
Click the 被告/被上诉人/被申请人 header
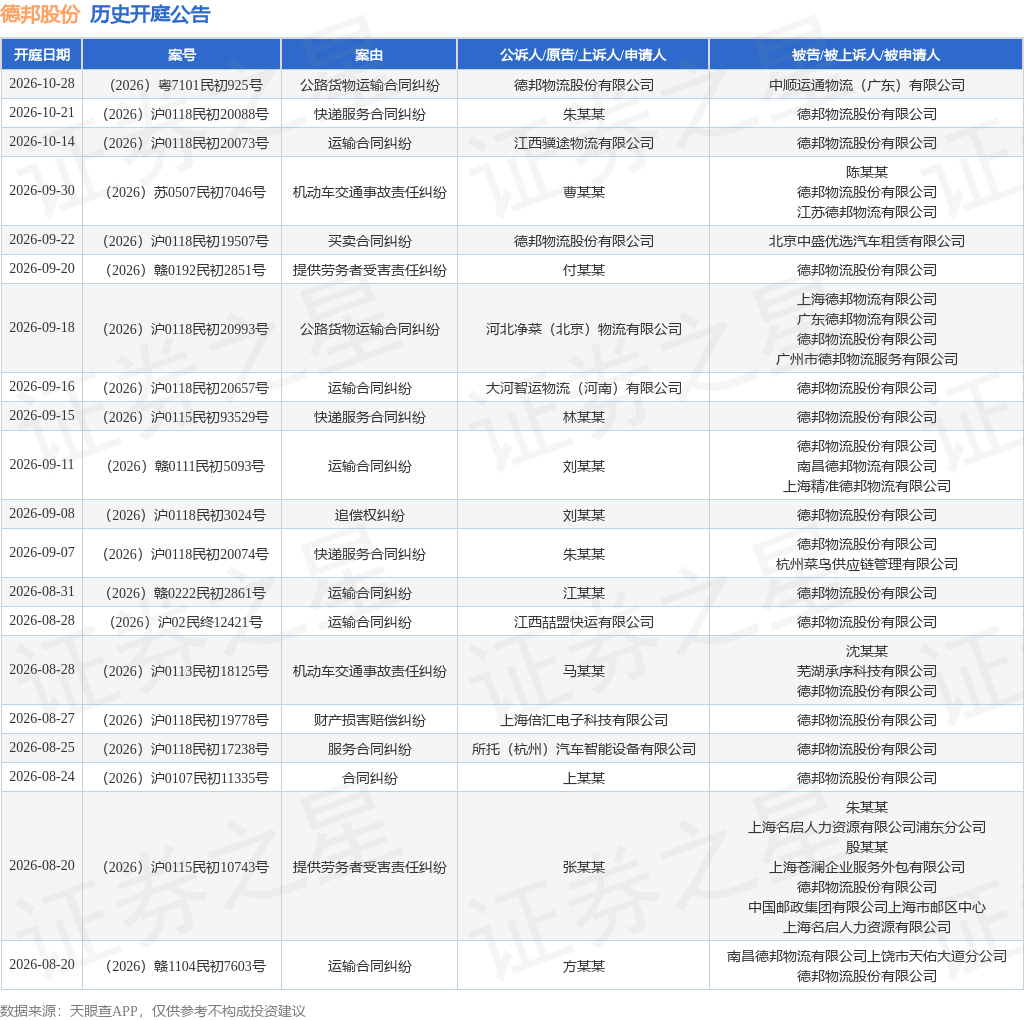[866, 55]
